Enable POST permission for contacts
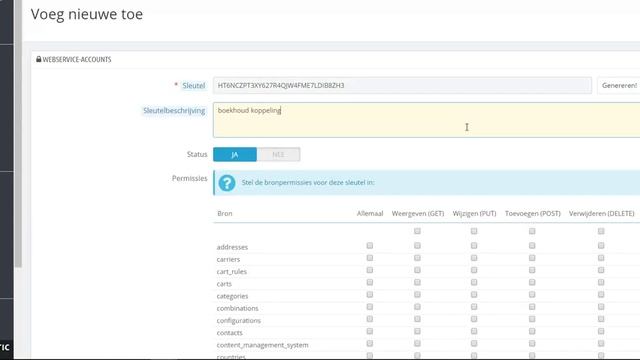 tap(532, 331)
